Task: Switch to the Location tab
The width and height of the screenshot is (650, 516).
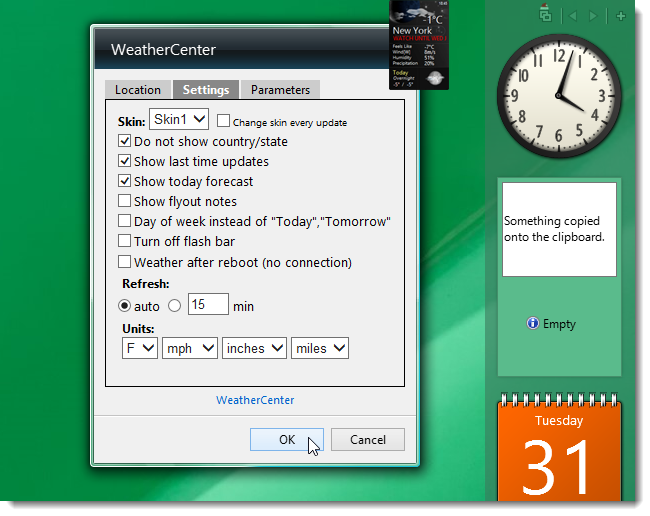Action: coord(138,90)
